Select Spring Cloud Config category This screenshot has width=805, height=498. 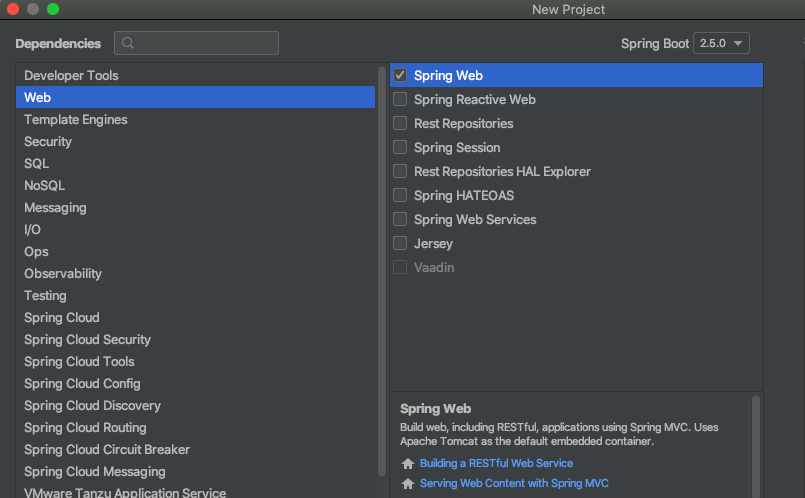[x=196, y=384]
